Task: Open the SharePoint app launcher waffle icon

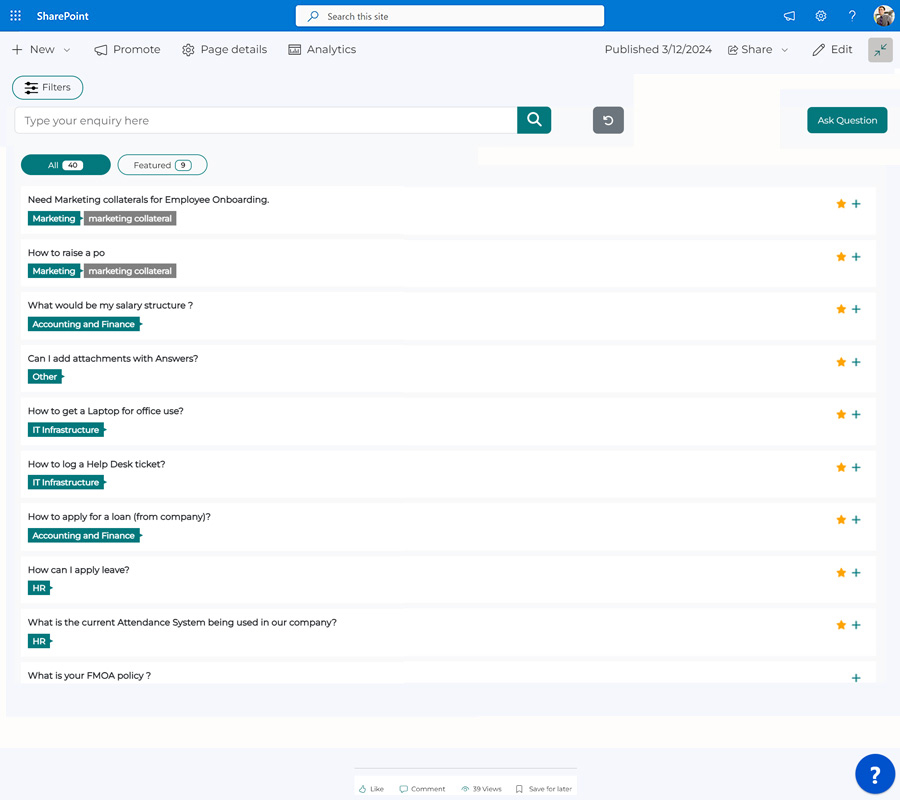Action: click(x=15, y=15)
